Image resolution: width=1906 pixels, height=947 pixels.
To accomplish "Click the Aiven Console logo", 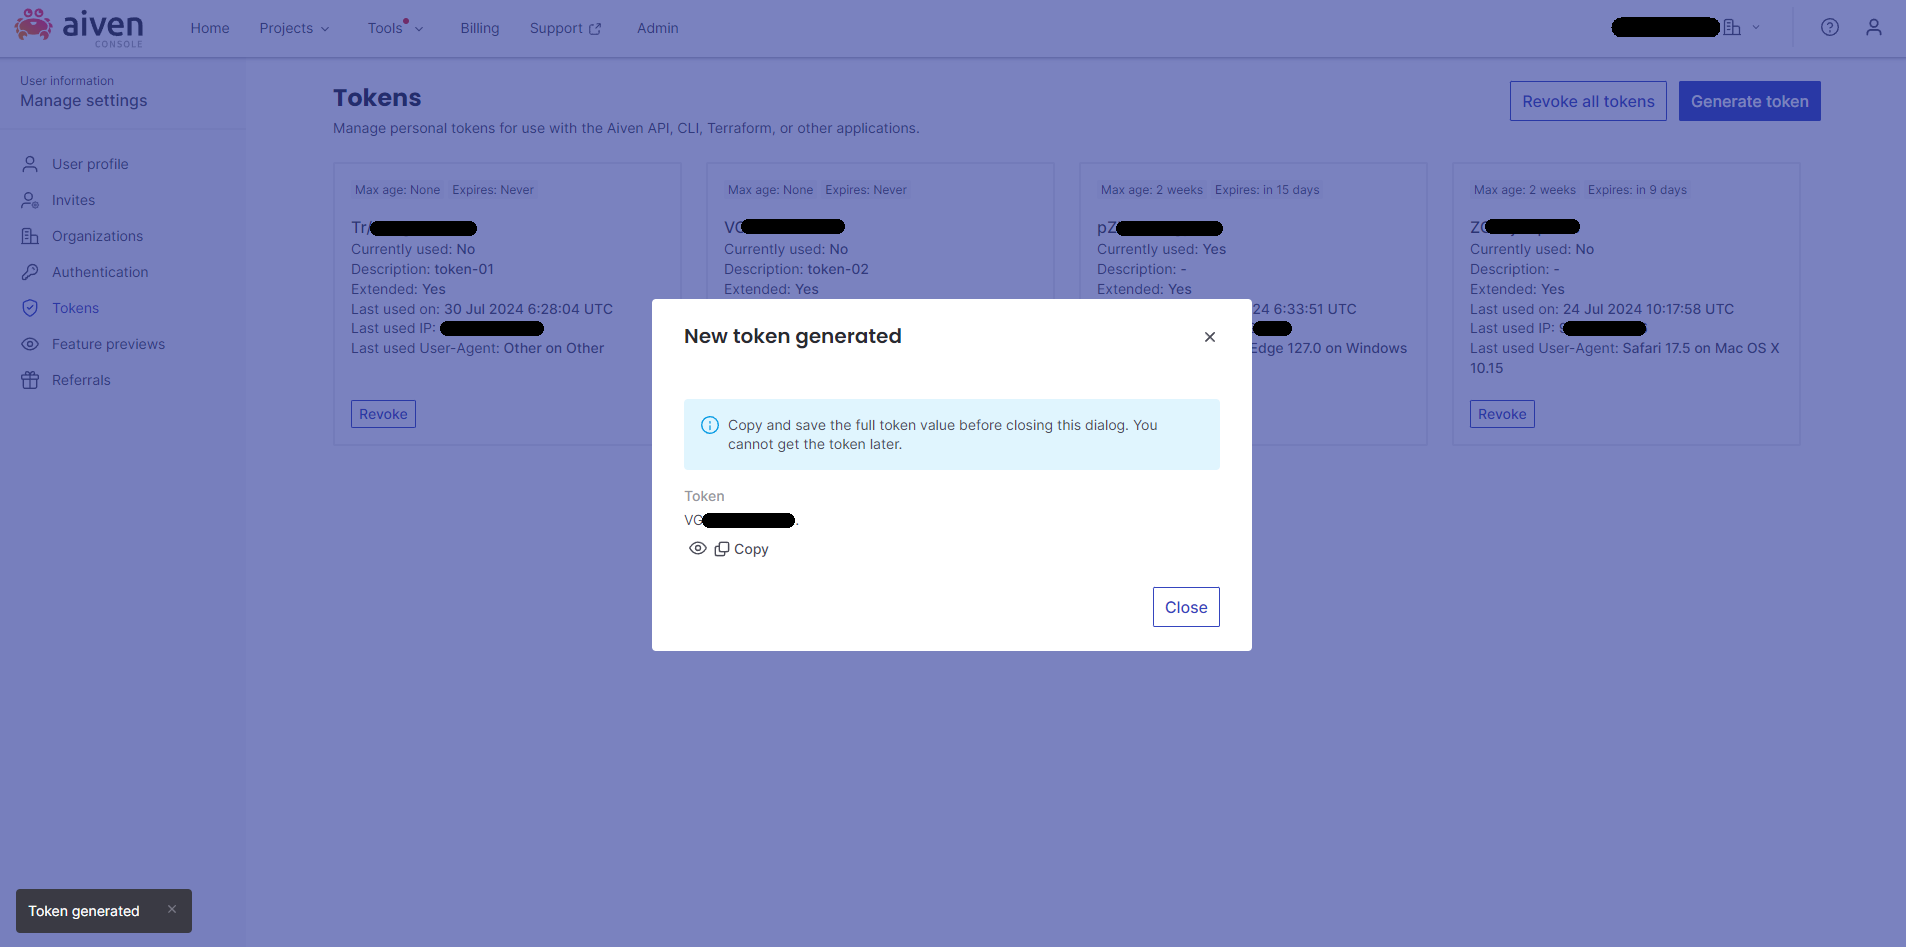I will click(x=78, y=27).
